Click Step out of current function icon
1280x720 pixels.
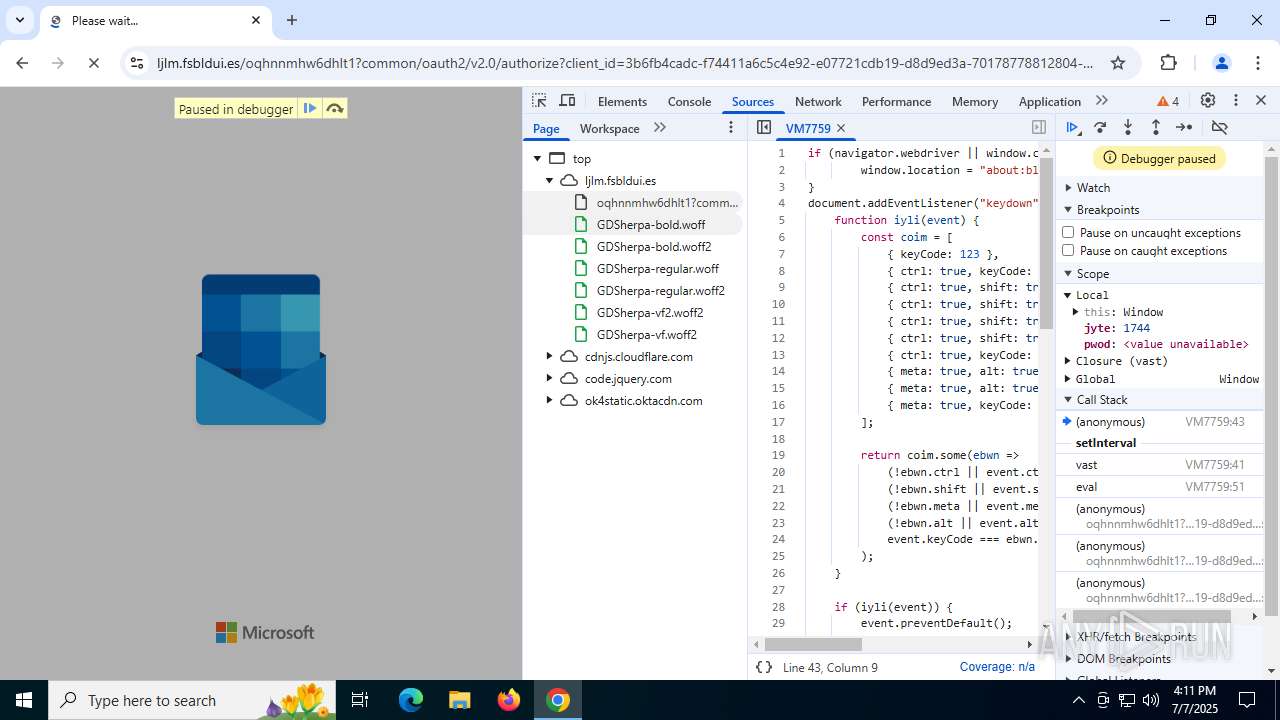point(1156,127)
